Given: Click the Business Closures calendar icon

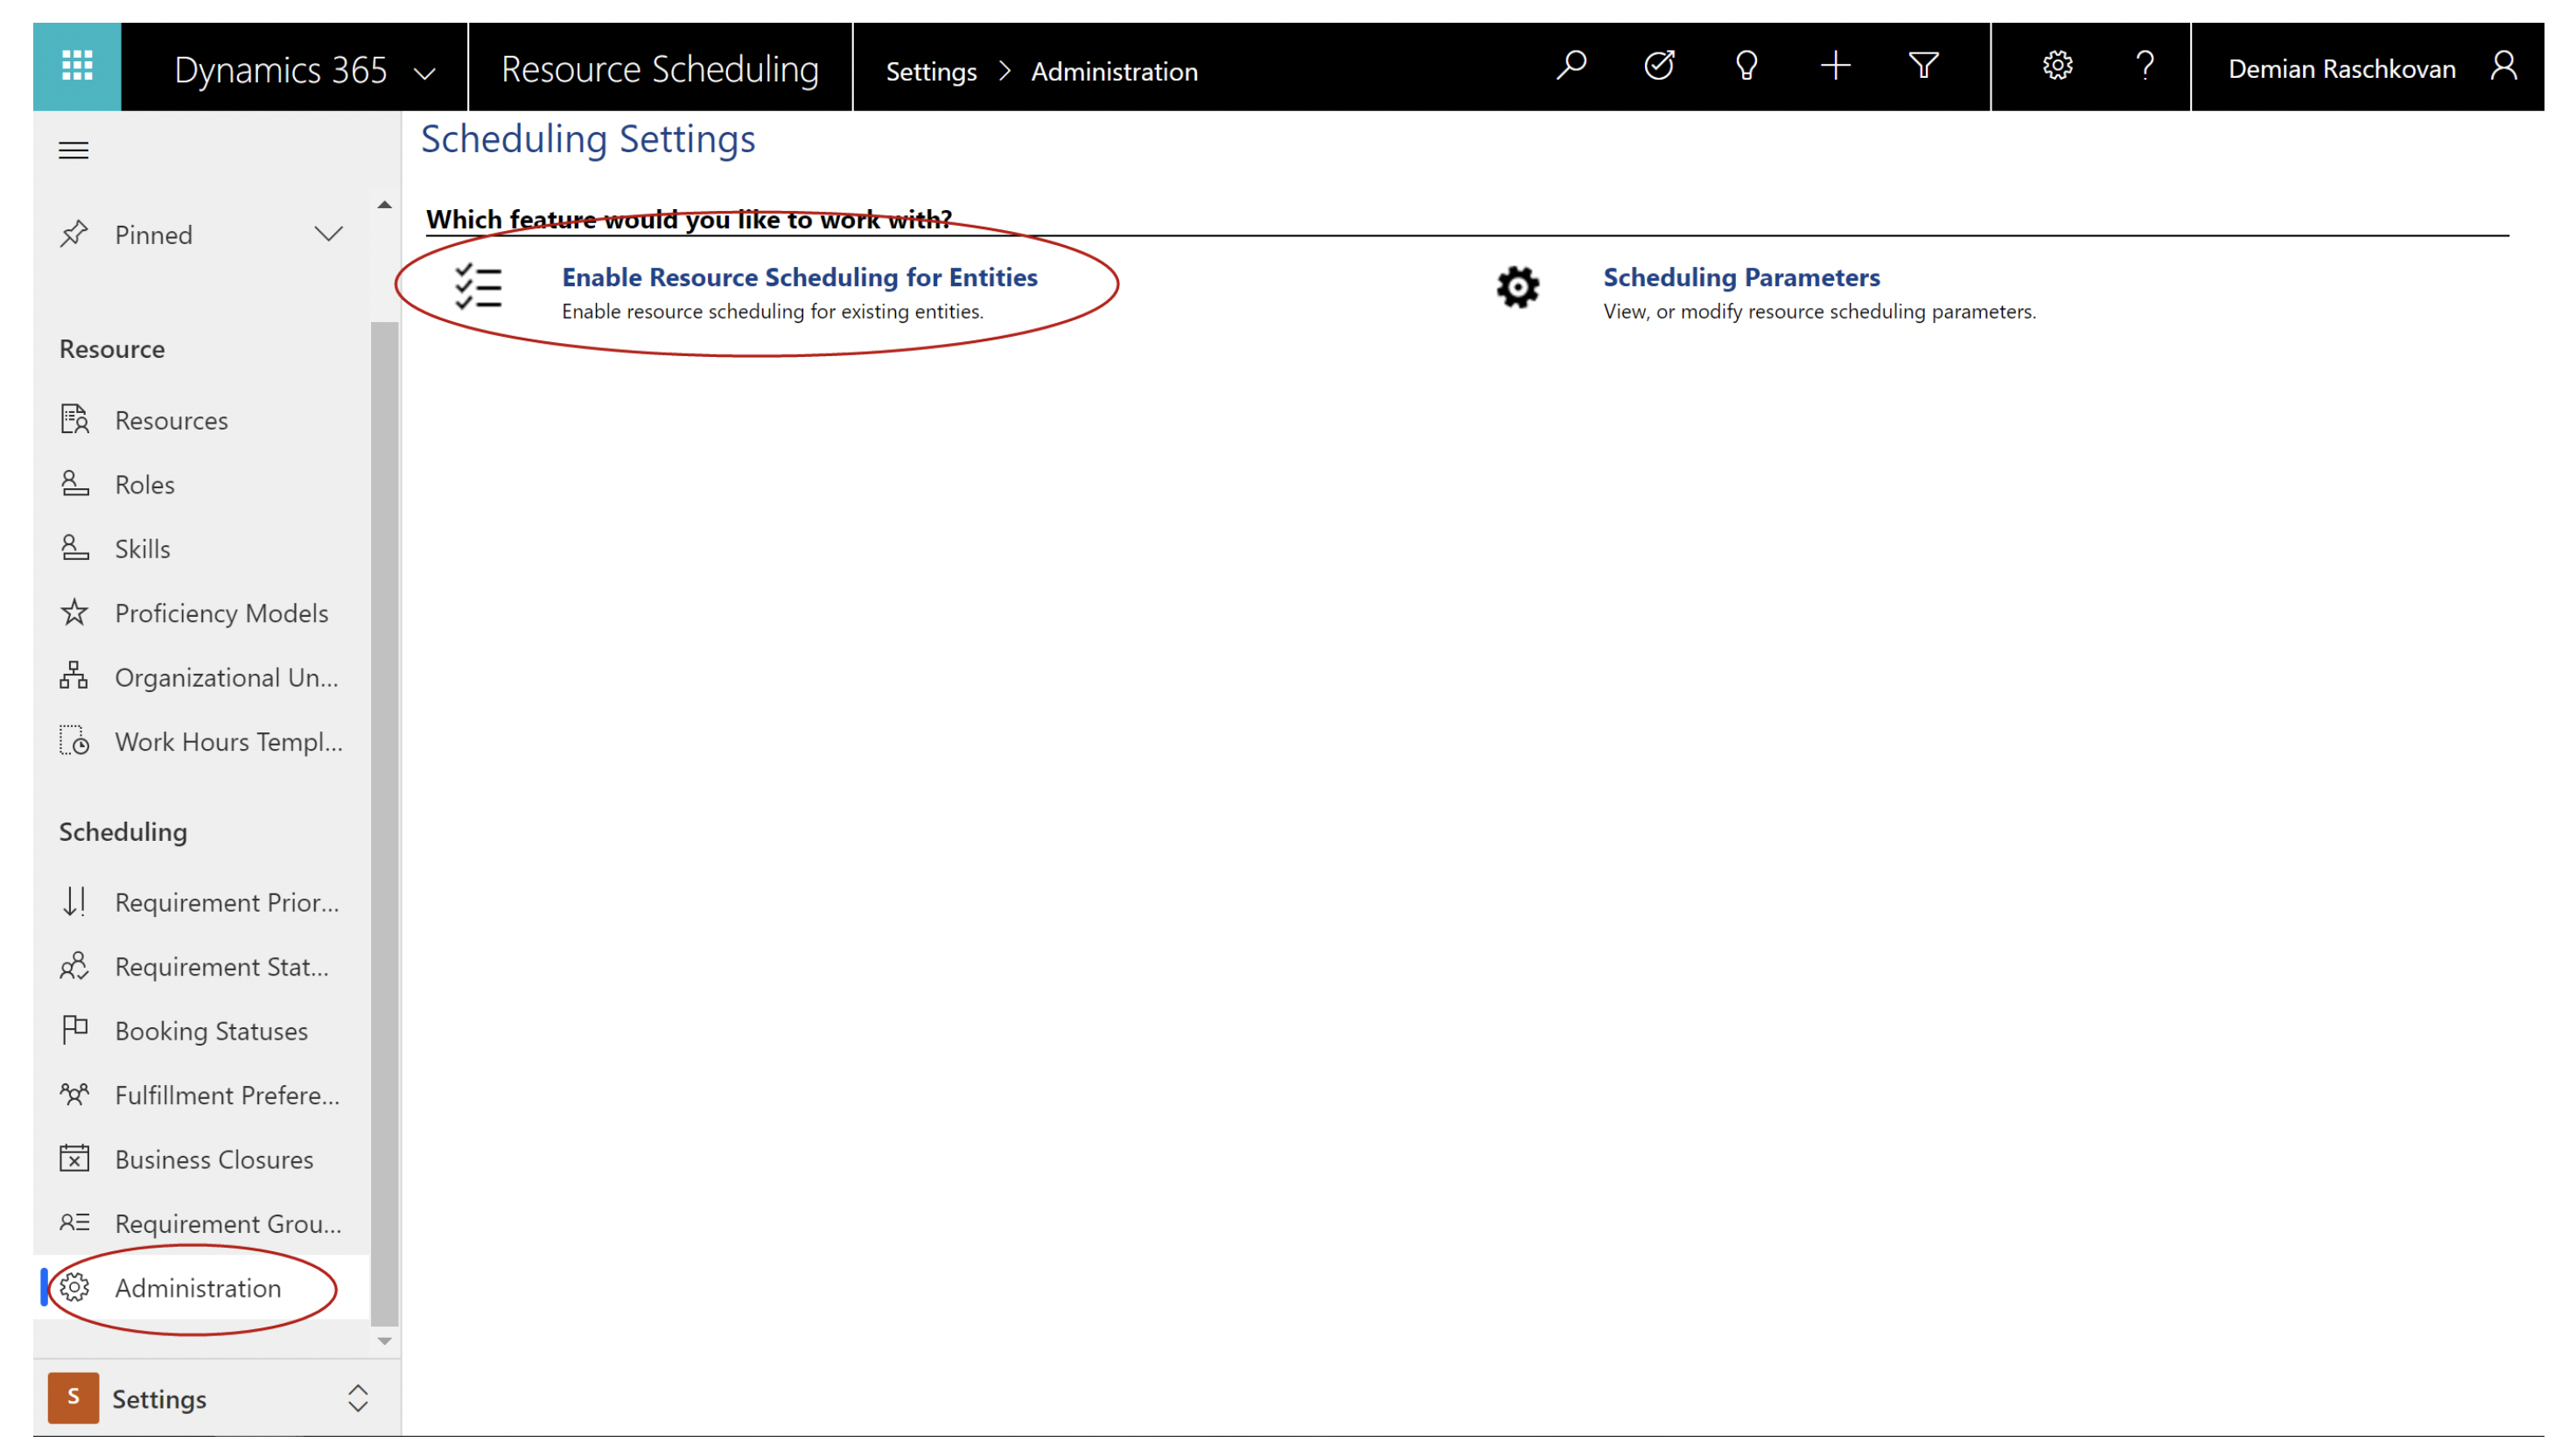Looking at the screenshot, I should pyautogui.click(x=74, y=1158).
